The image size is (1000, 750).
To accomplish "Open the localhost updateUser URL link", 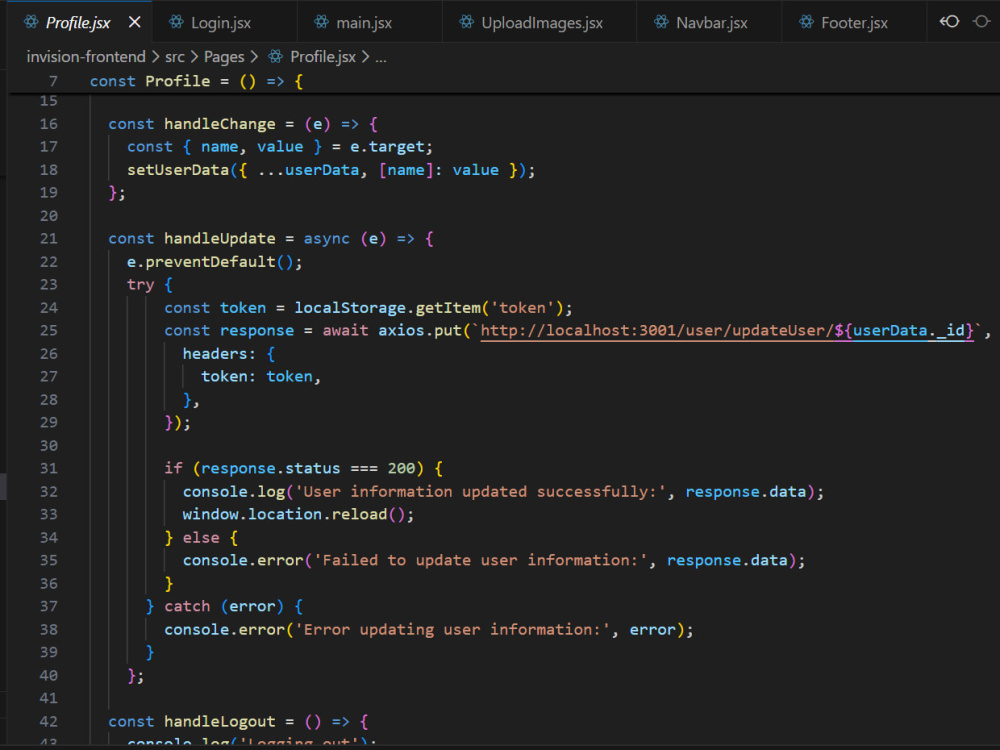I will coord(727,330).
